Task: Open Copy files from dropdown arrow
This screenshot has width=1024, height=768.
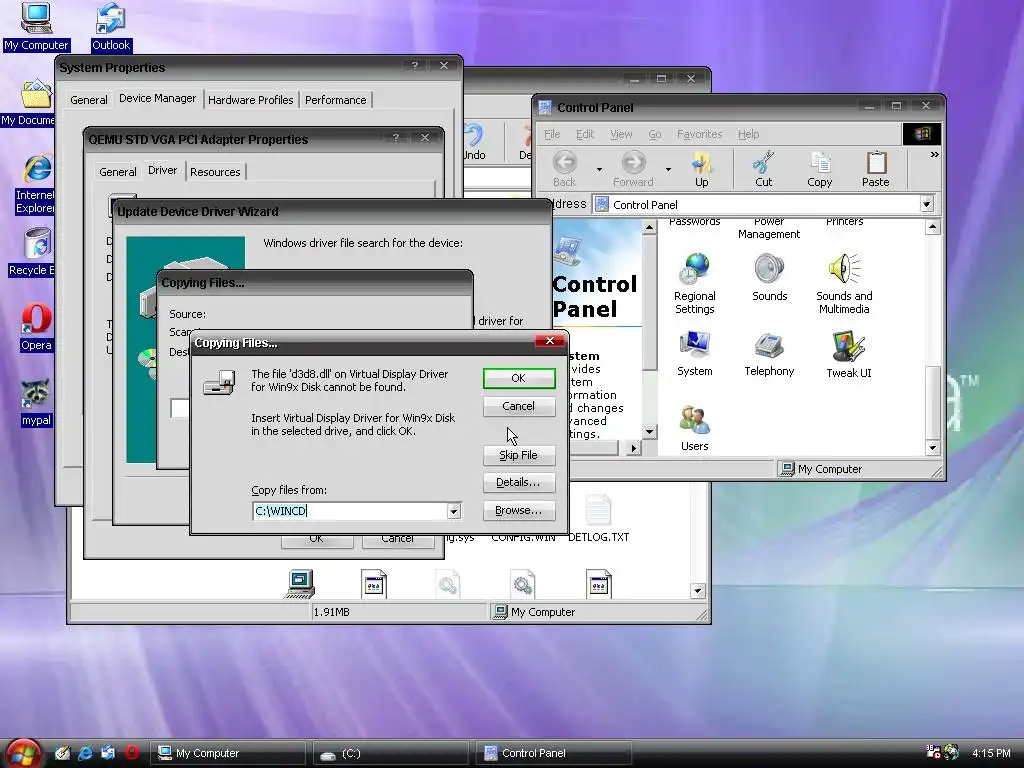Action: point(454,511)
